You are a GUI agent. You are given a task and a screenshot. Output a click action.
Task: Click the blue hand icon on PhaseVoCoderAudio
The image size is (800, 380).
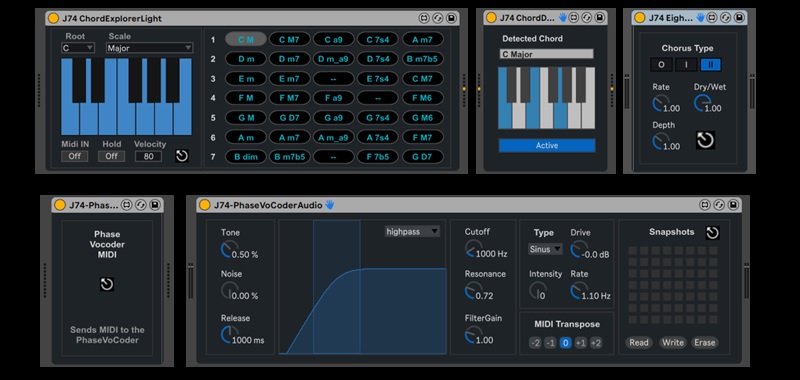click(x=330, y=205)
